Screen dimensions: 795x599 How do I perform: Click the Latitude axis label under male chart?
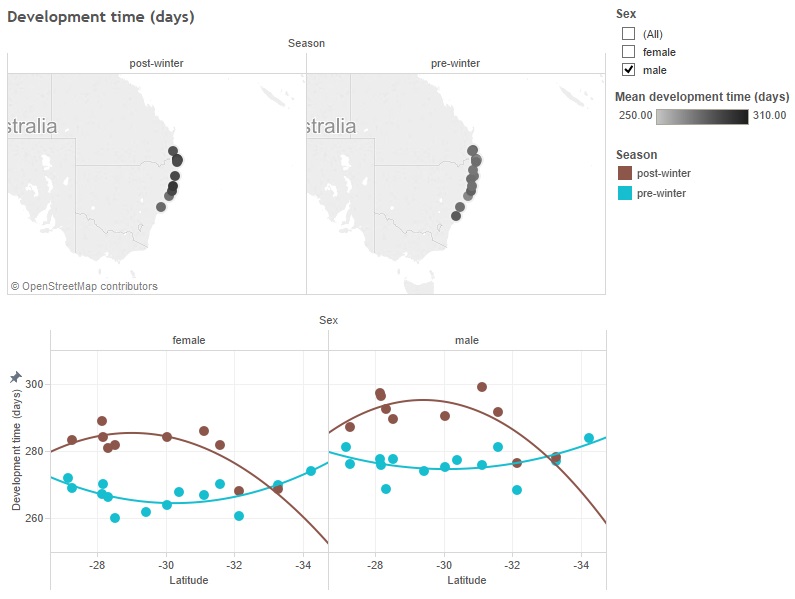click(x=467, y=580)
